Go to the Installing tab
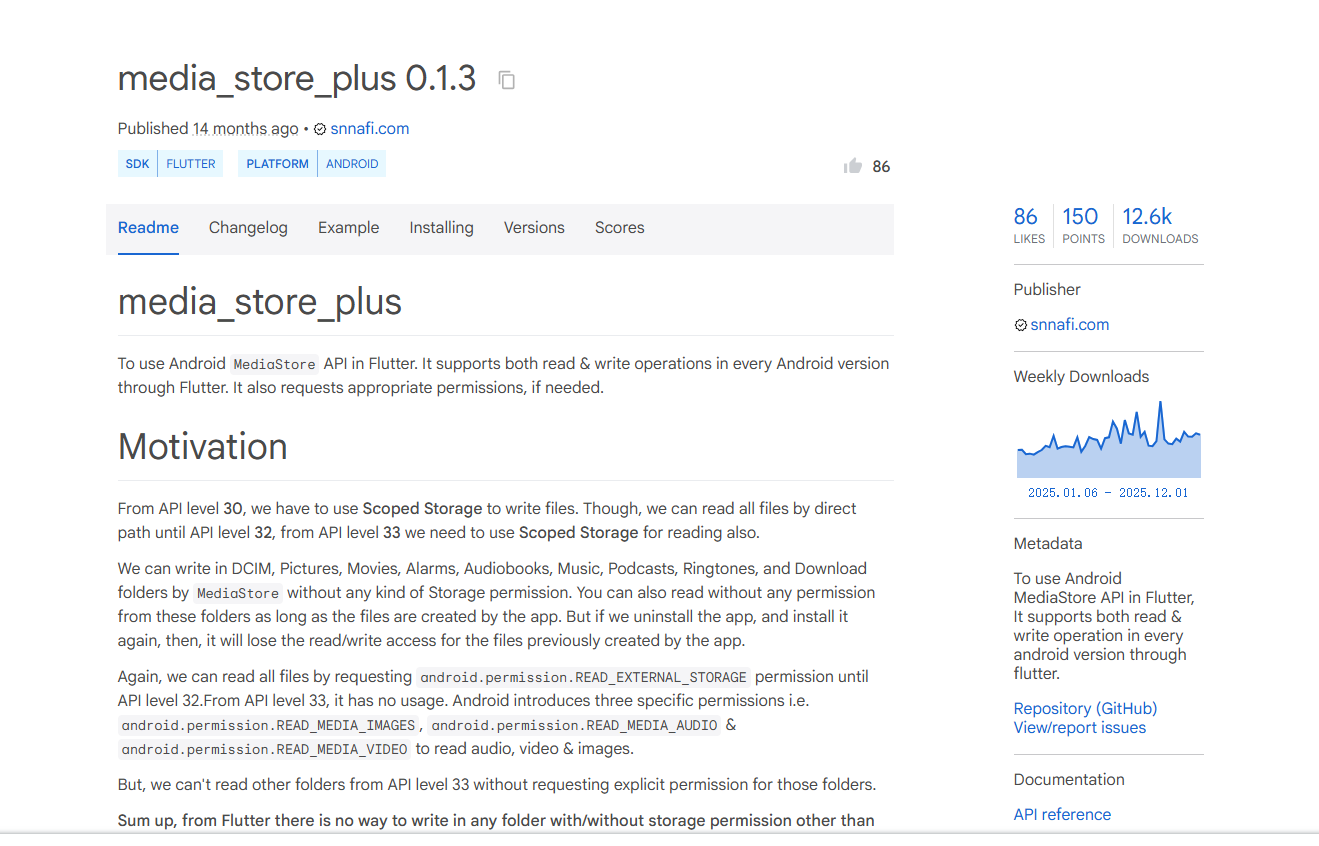The height and width of the screenshot is (846, 1319). click(x=441, y=228)
